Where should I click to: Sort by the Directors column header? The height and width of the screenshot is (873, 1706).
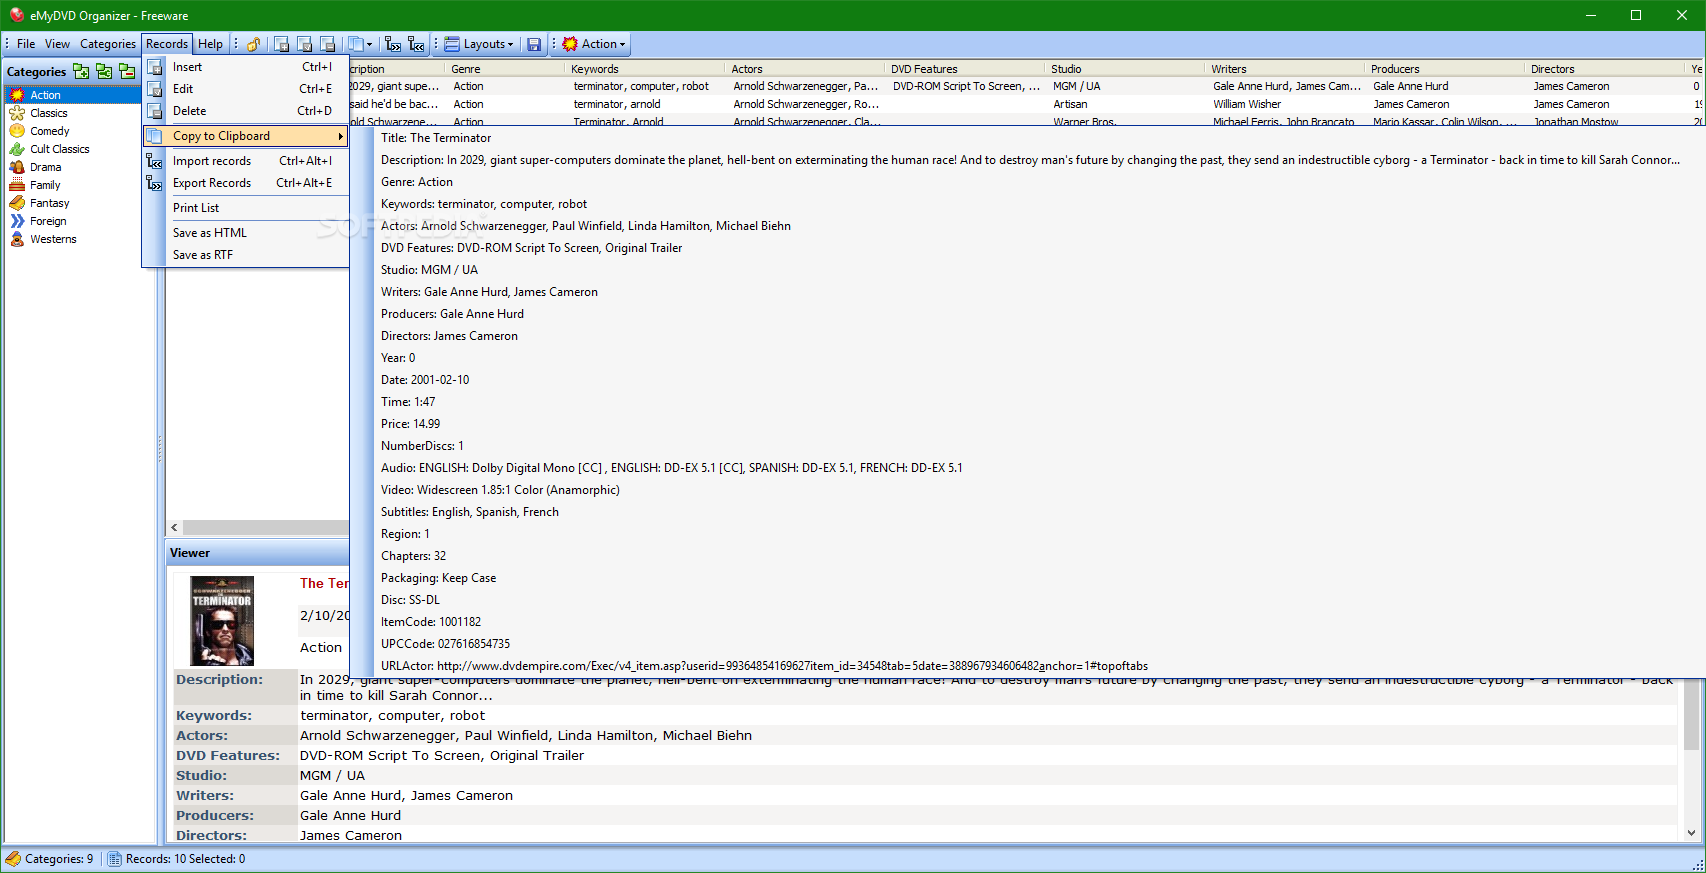click(1605, 69)
